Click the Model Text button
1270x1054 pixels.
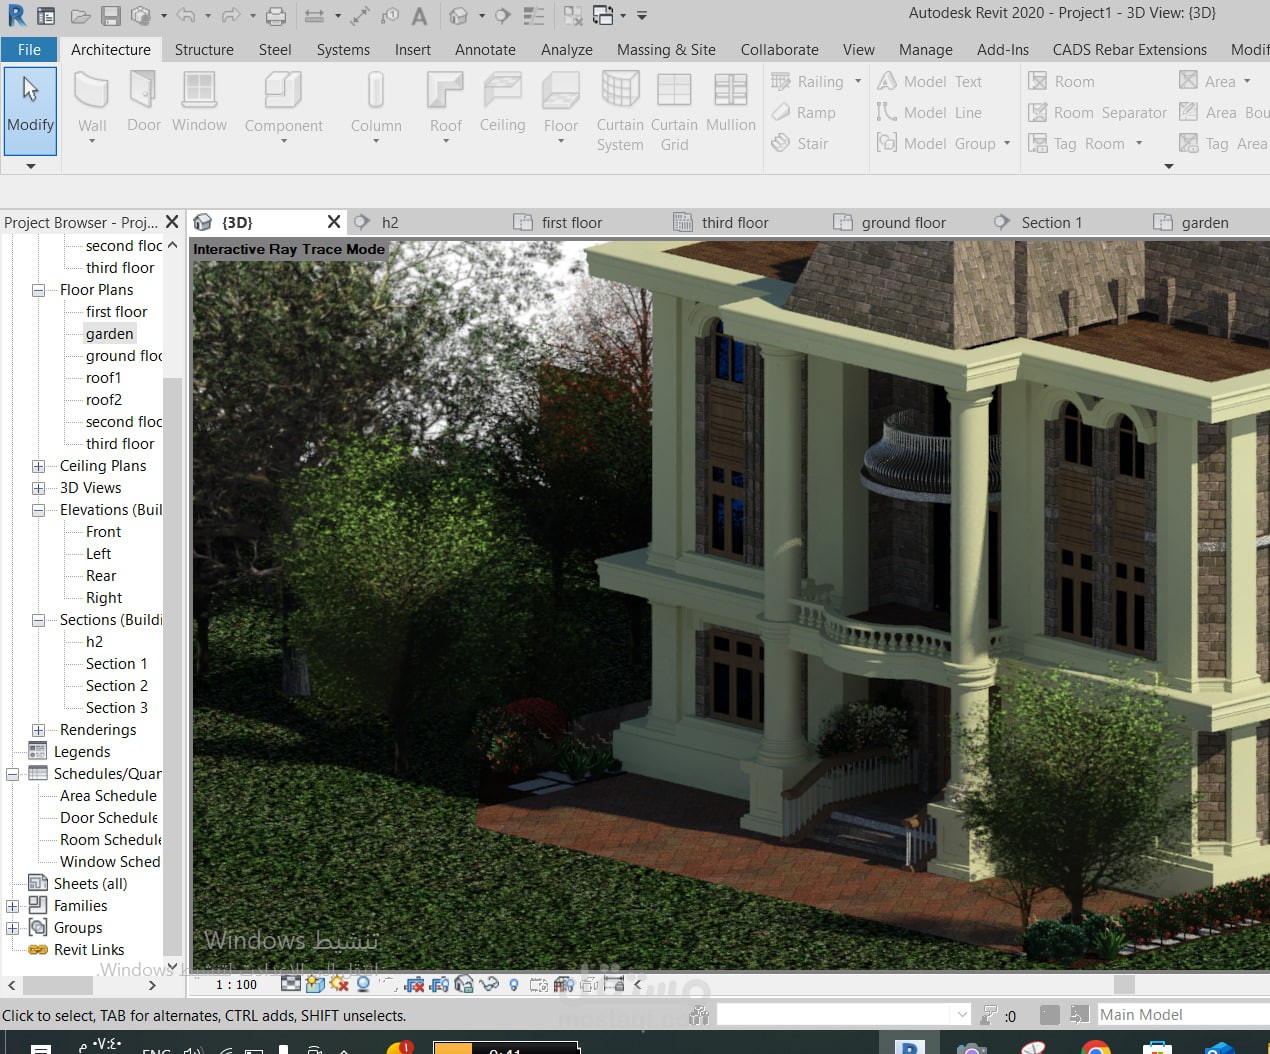point(930,82)
